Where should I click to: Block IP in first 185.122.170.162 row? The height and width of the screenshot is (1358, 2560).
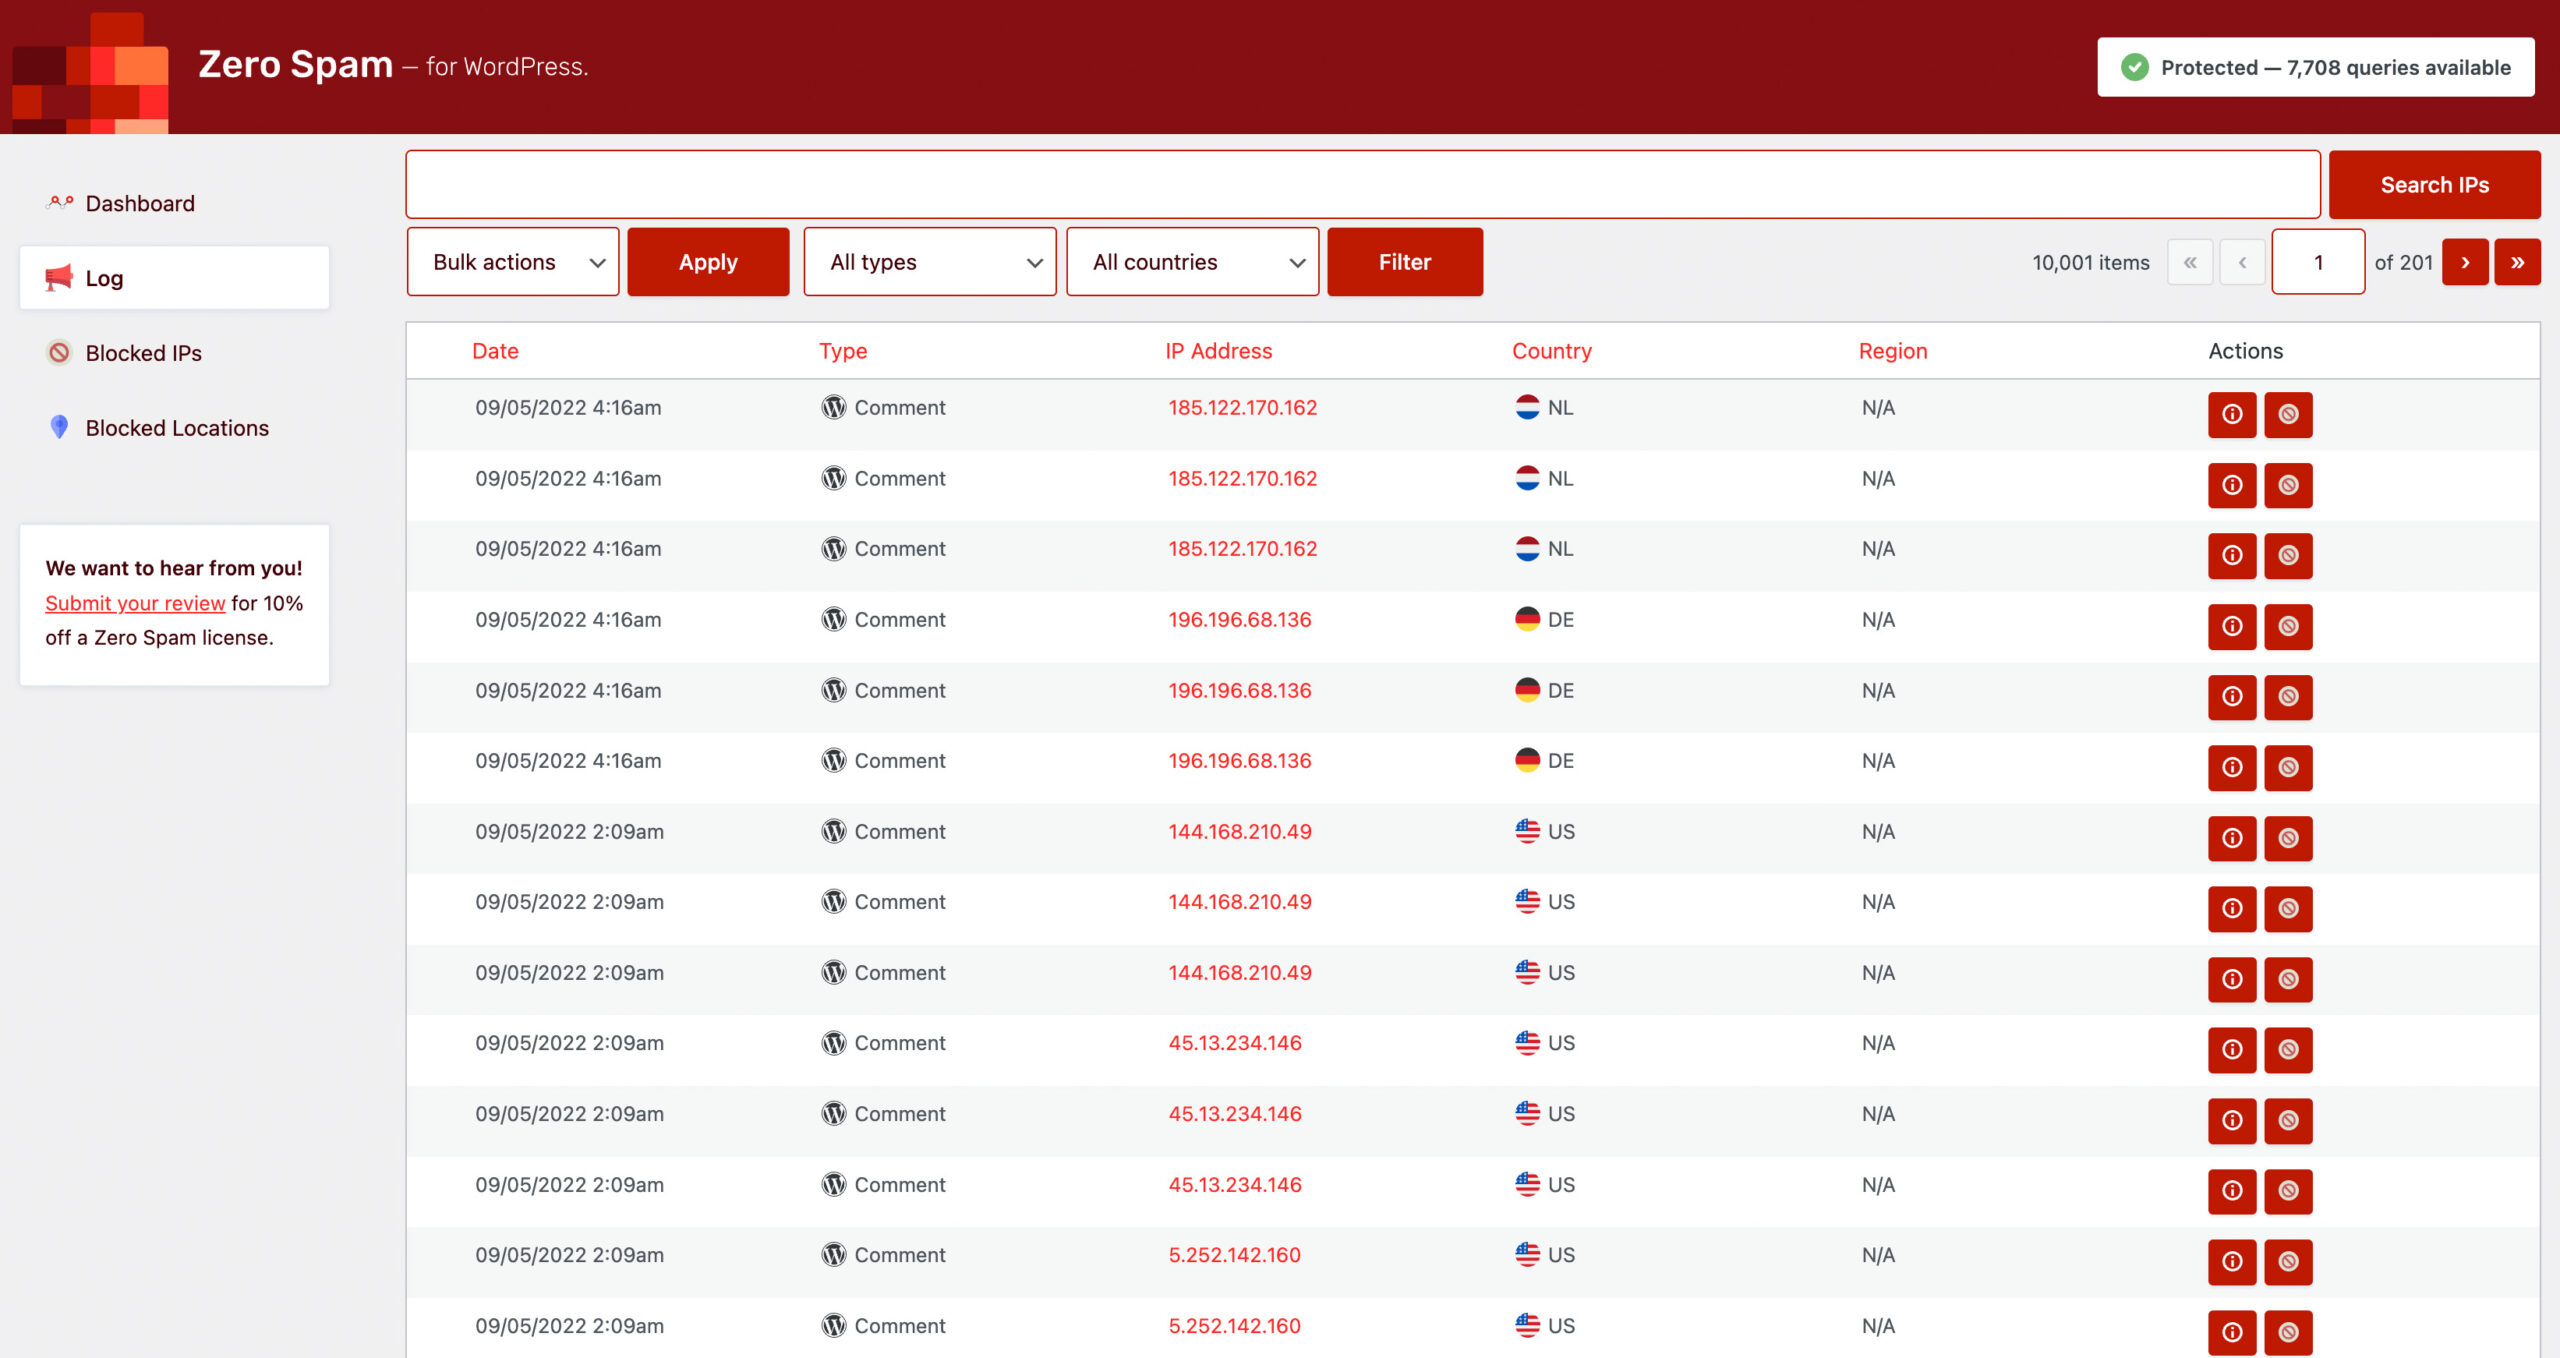point(2288,414)
